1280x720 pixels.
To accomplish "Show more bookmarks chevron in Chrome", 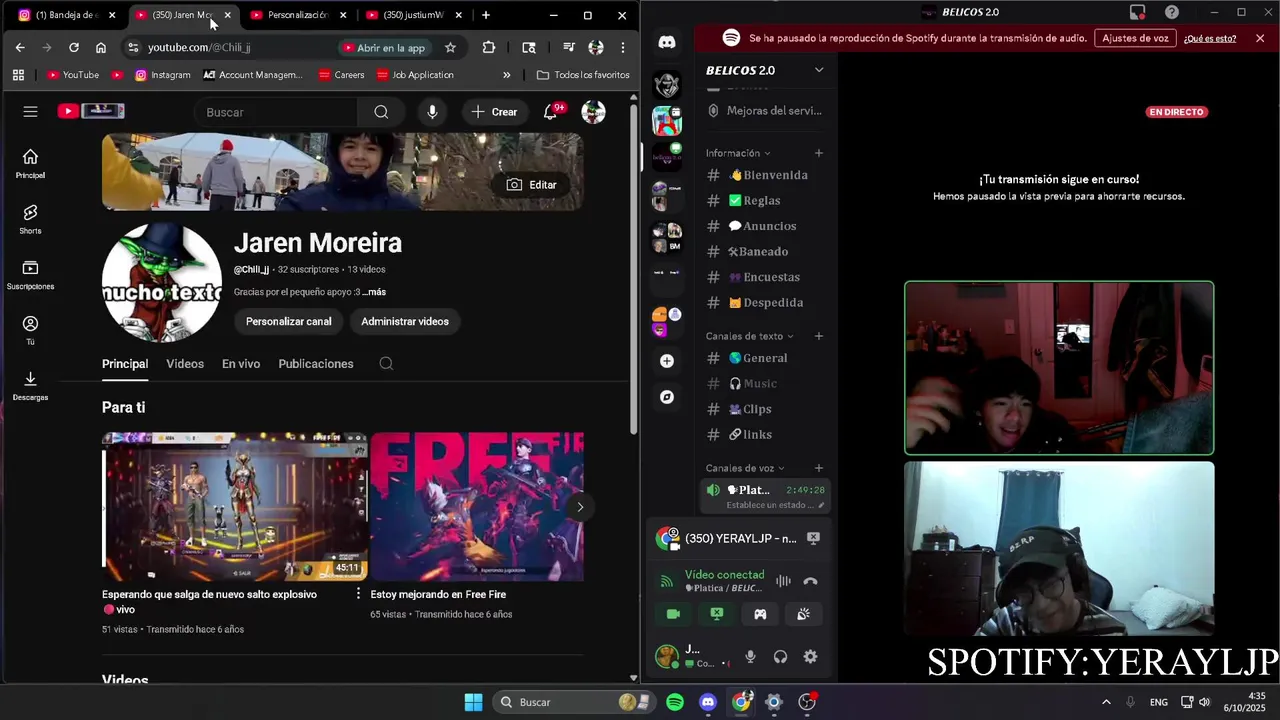I will pyautogui.click(x=506, y=75).
